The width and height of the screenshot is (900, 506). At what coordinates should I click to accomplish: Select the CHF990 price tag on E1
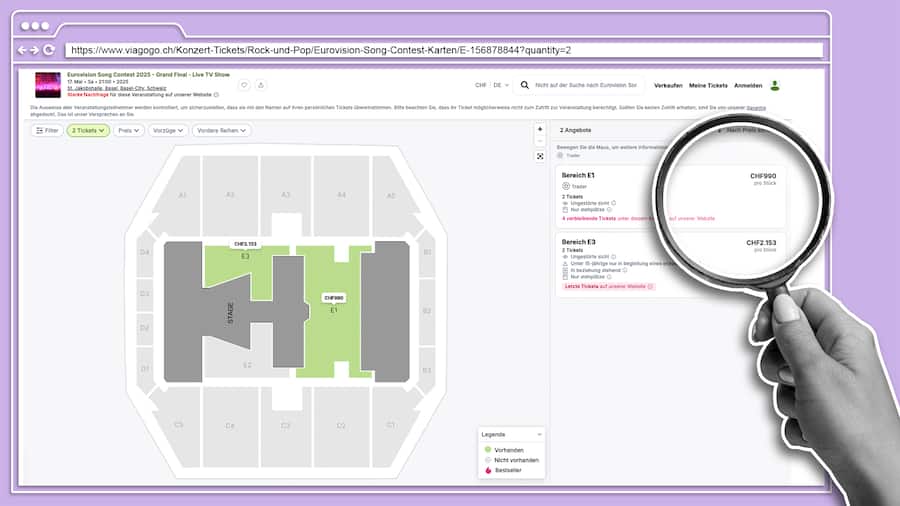(x=333, y=298)
